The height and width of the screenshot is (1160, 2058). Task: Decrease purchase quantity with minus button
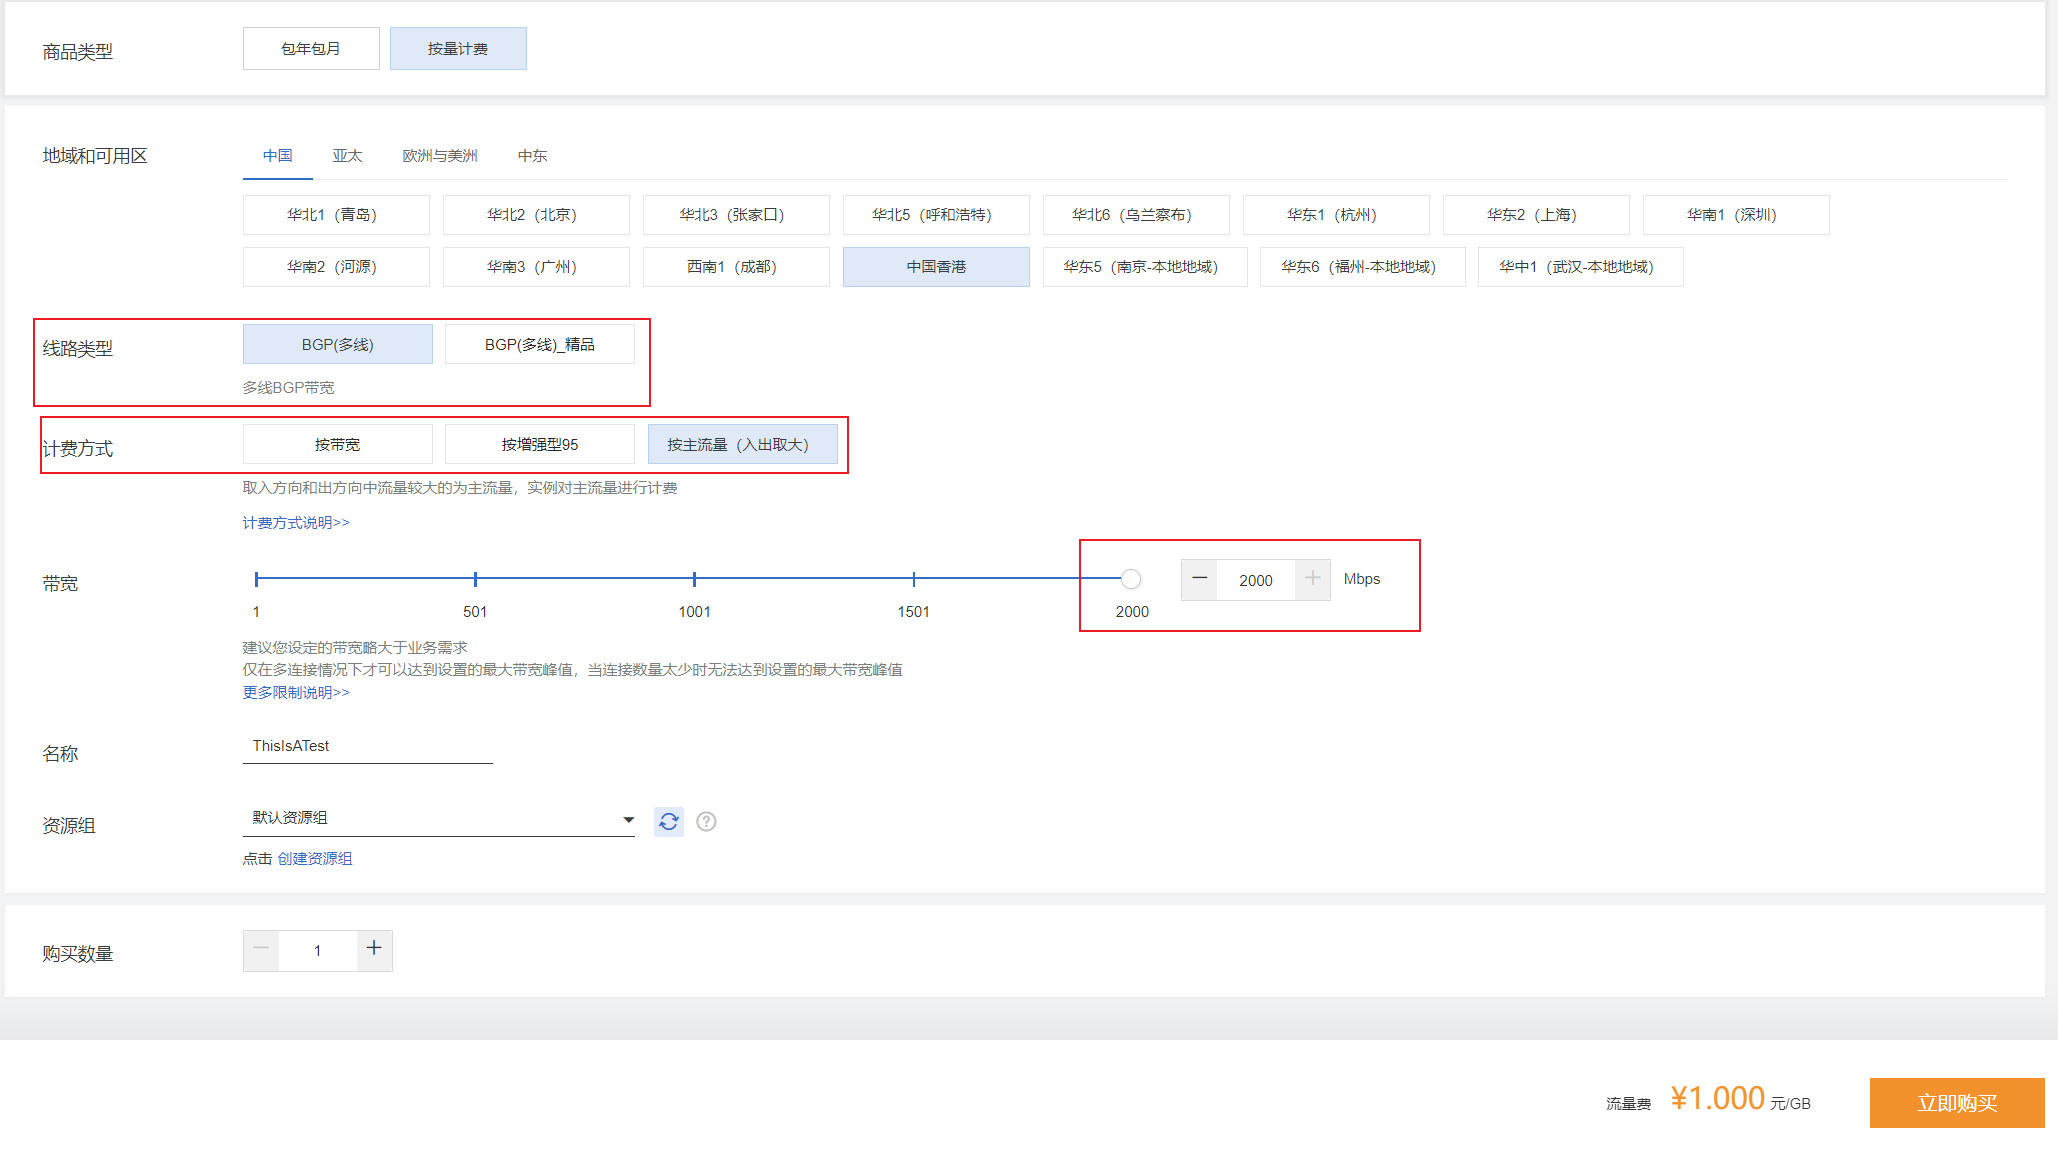261,950
